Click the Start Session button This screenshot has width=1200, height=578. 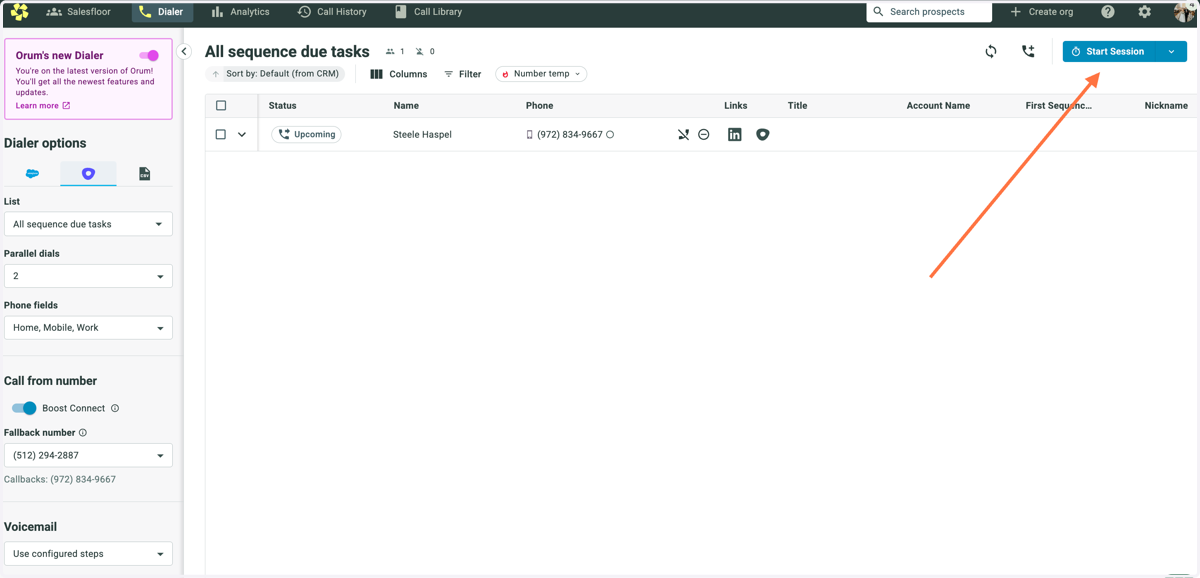[1108, 51]
